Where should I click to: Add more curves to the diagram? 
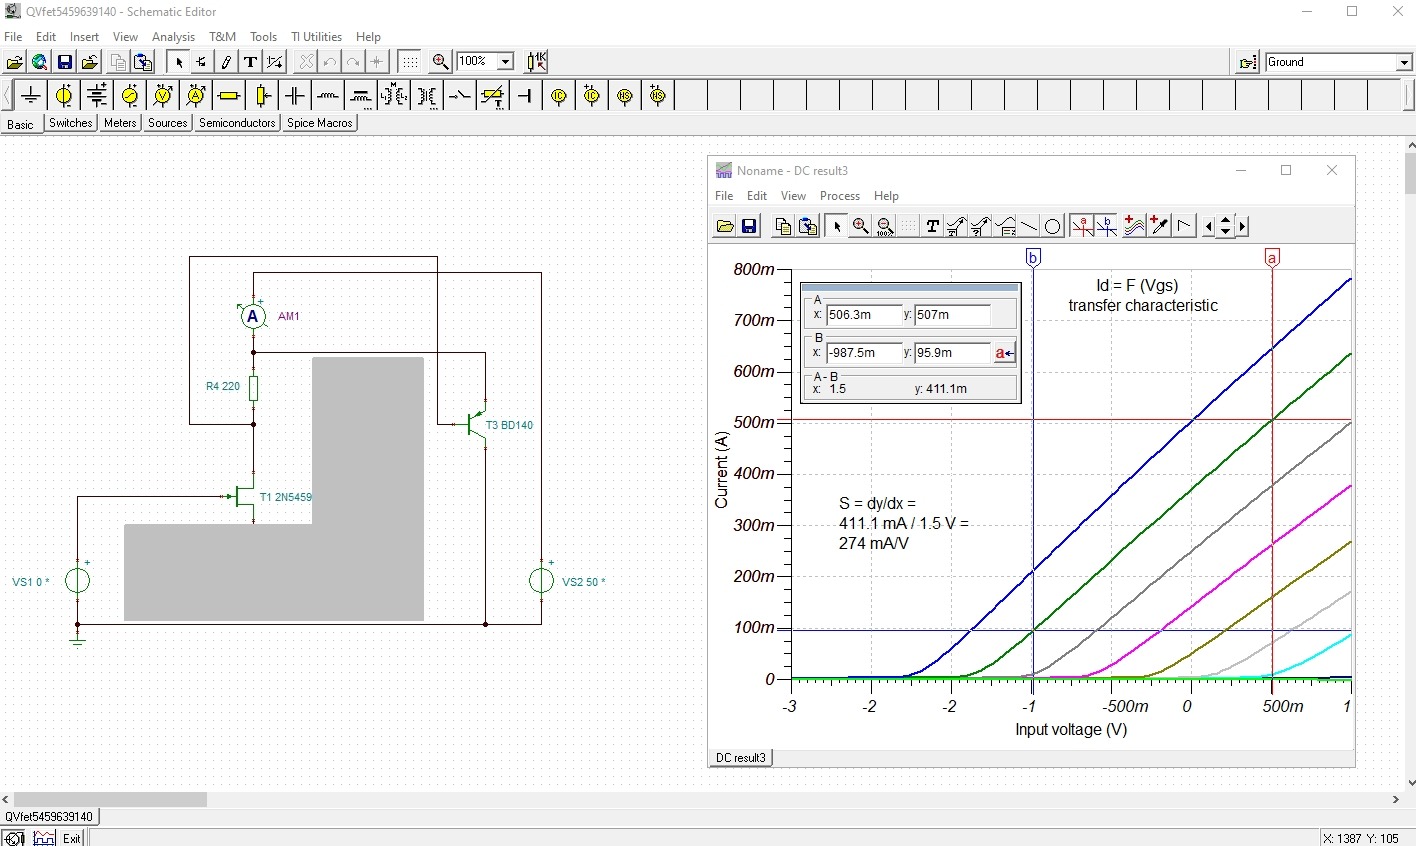pos(1134,227)
